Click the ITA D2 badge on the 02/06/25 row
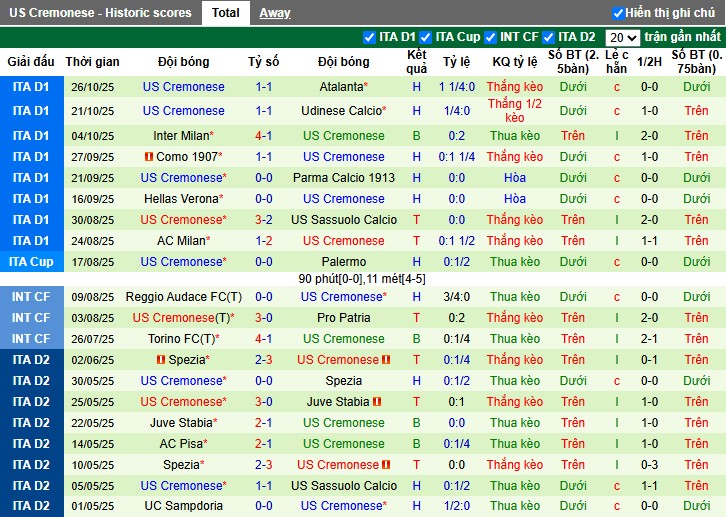 click(x=31, y=360)
